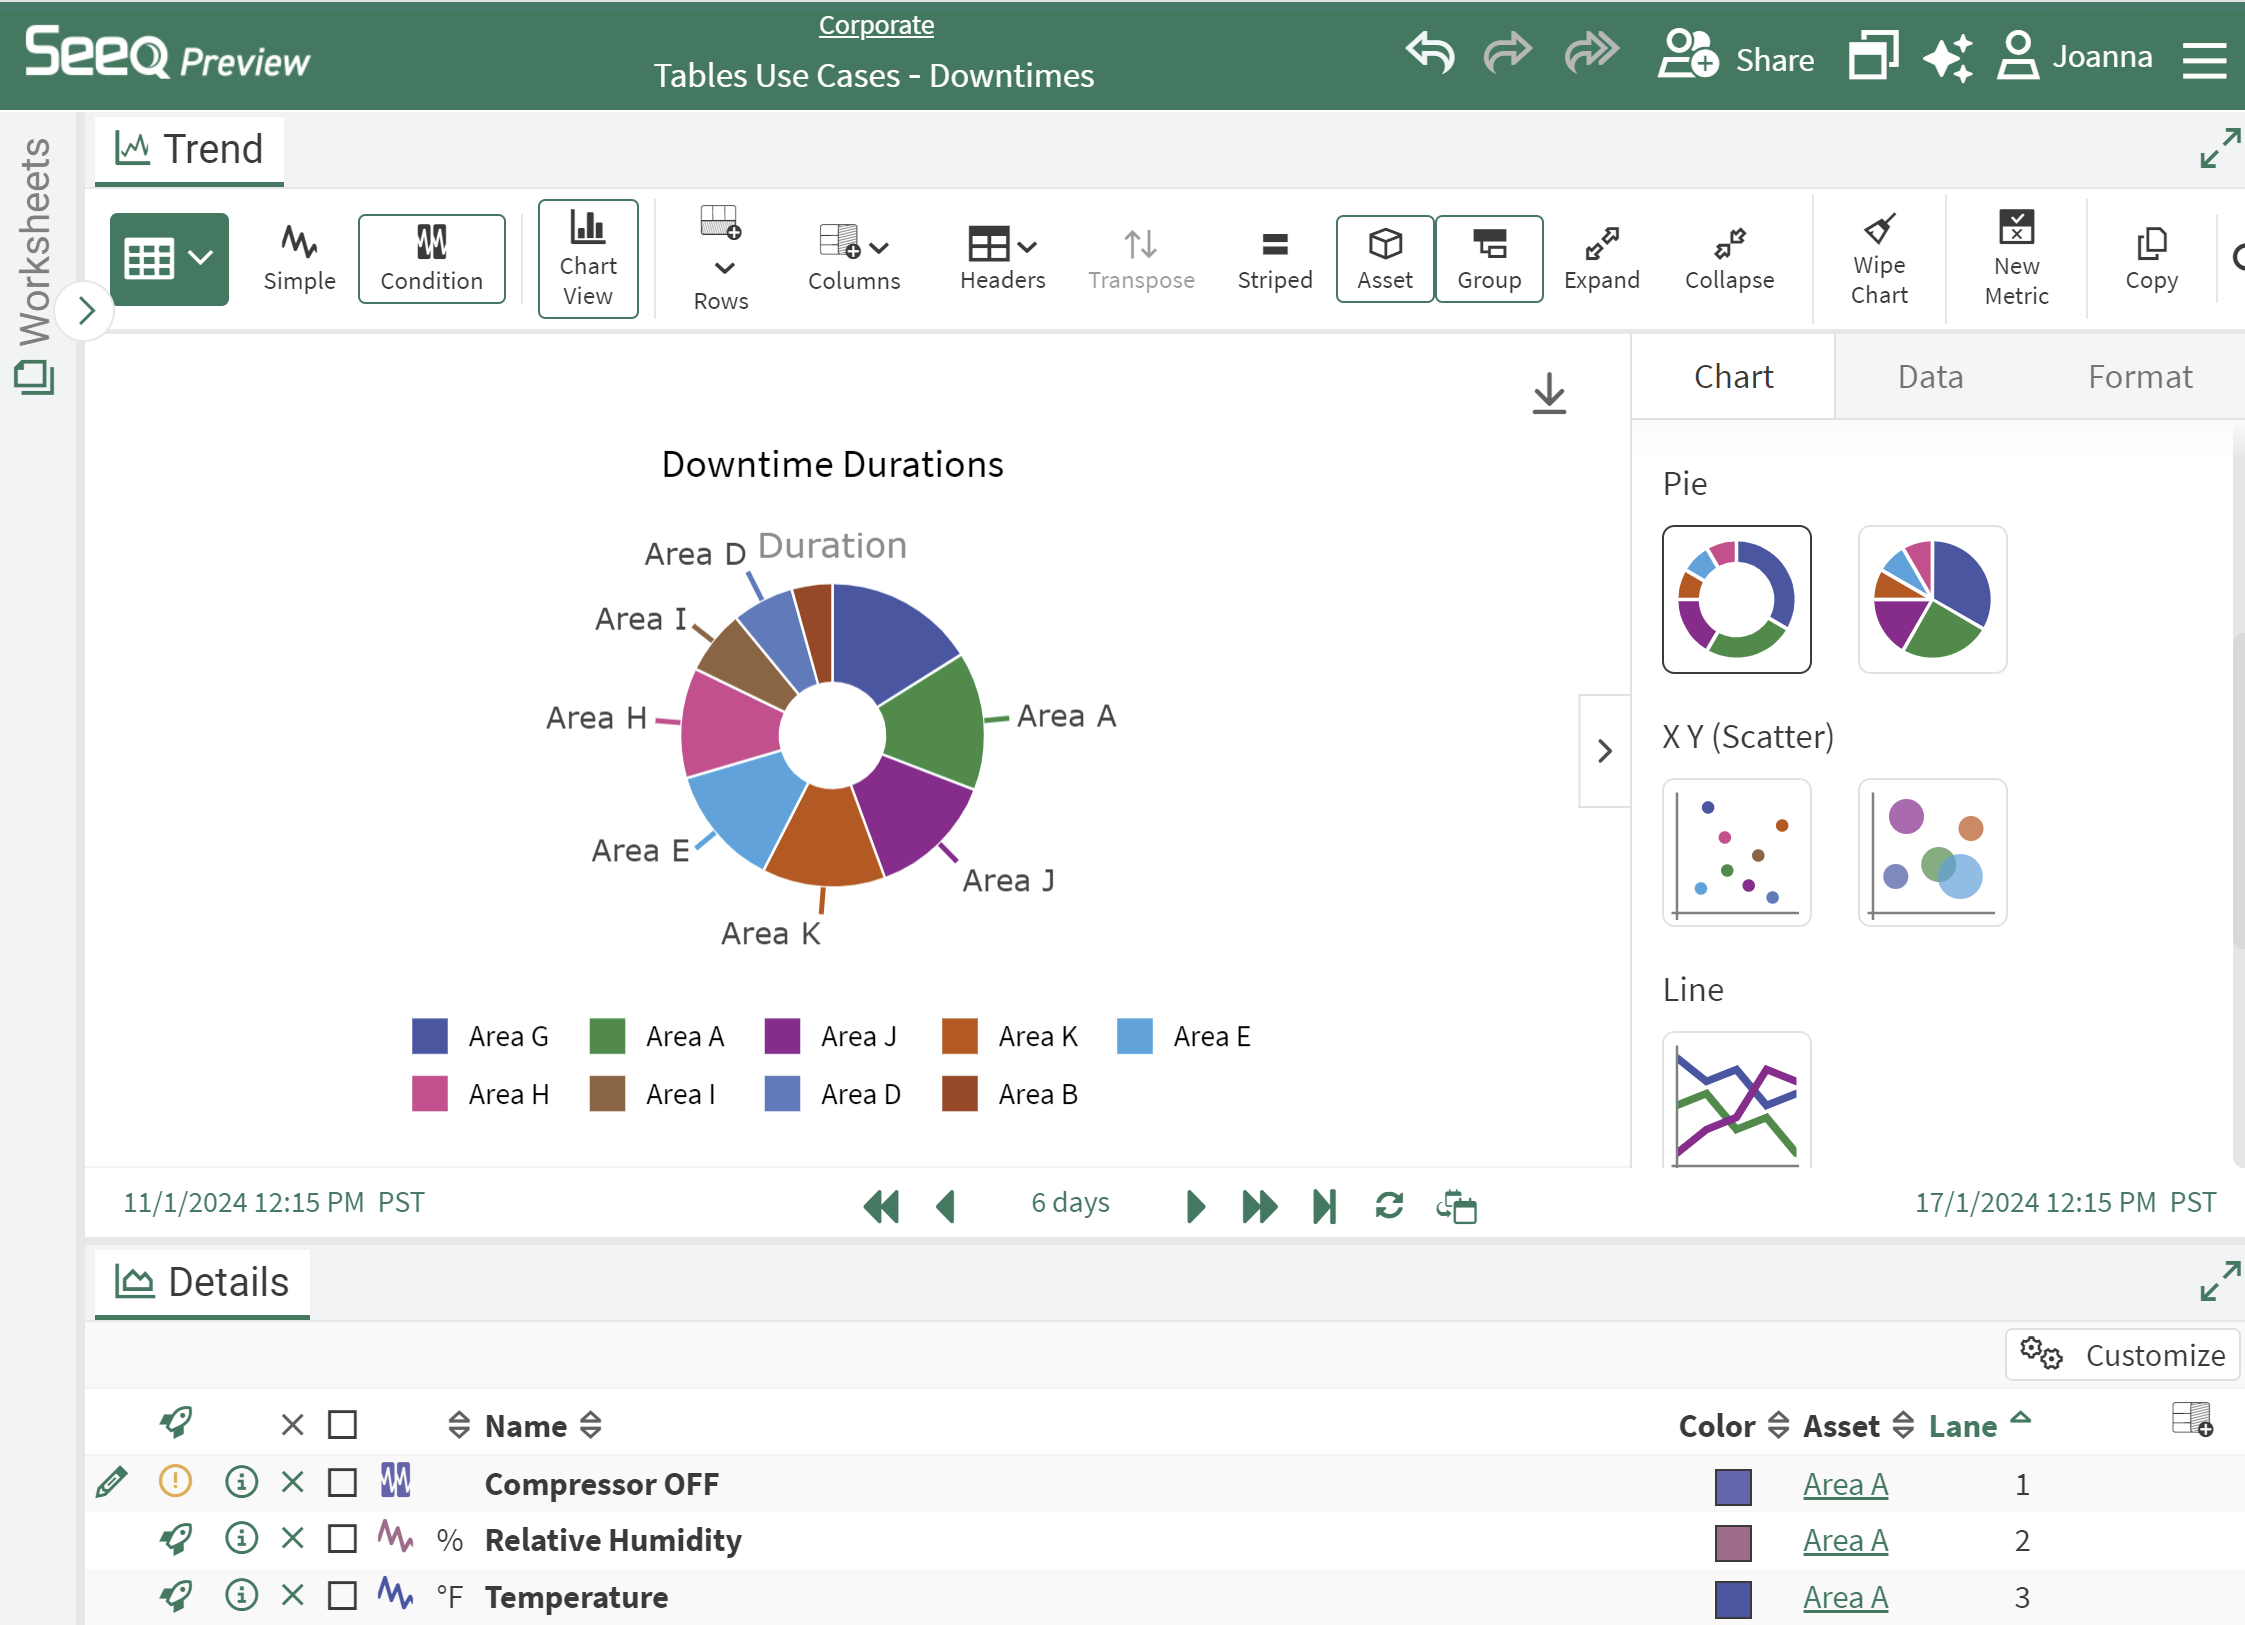This screenshot has width=2245, height=1625.
Task: Open the sparkle AI assistant icon
Action: [1948, 57]
